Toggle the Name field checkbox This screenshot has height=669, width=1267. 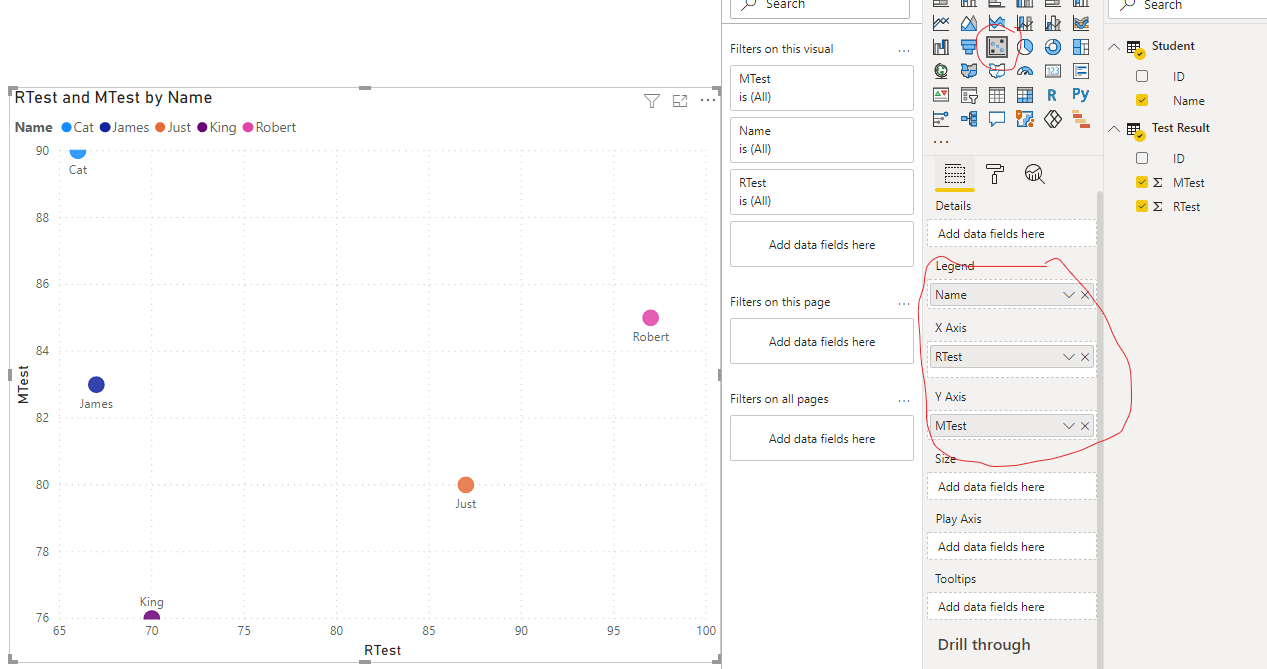tap(1142, 100)
